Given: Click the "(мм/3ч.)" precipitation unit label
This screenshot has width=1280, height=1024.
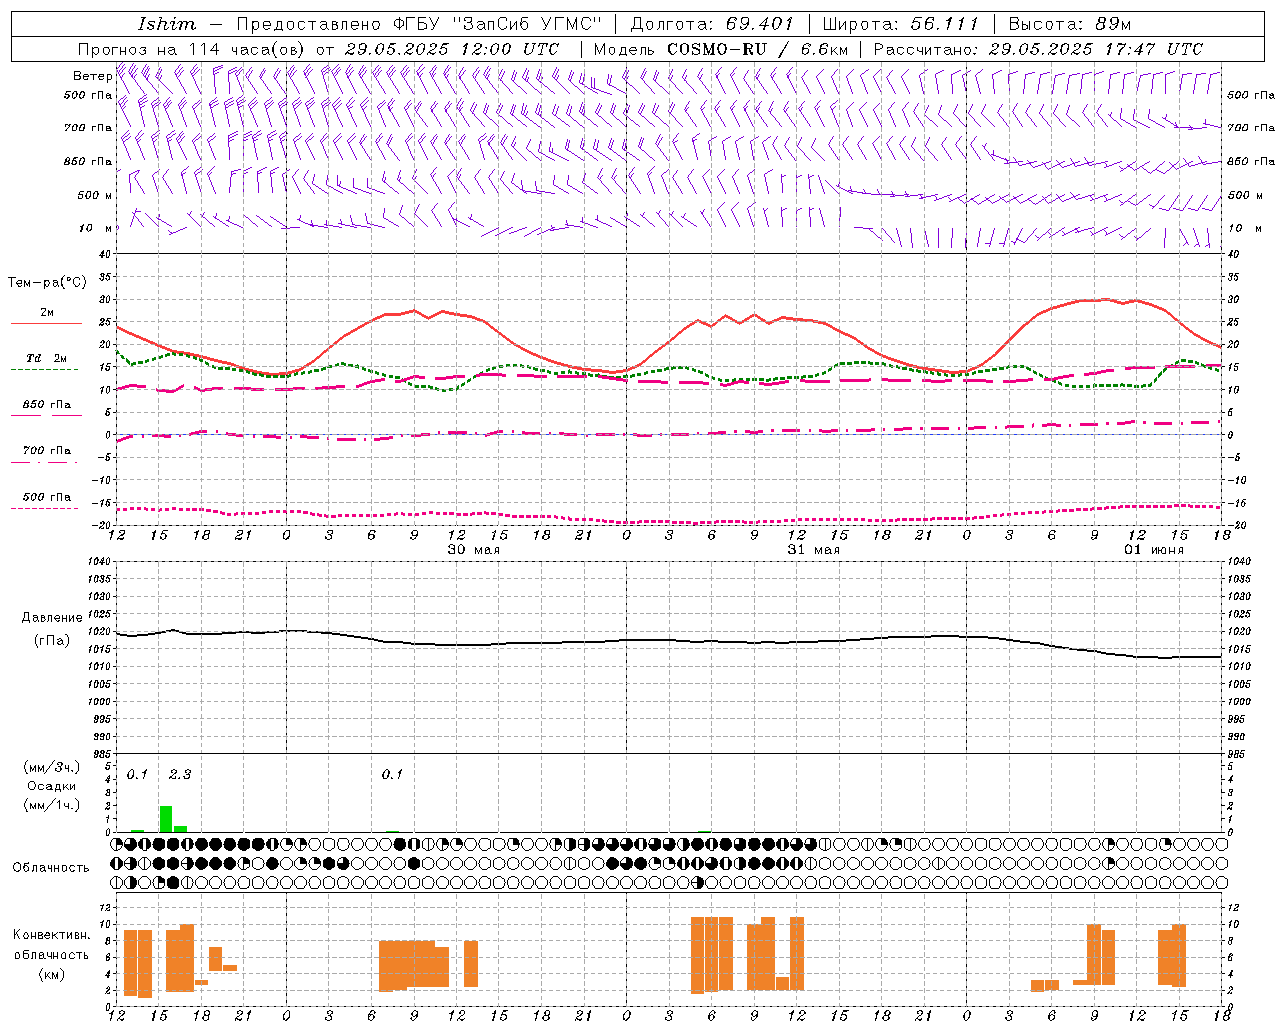Looking at the screenshot, I should [51, 767].
